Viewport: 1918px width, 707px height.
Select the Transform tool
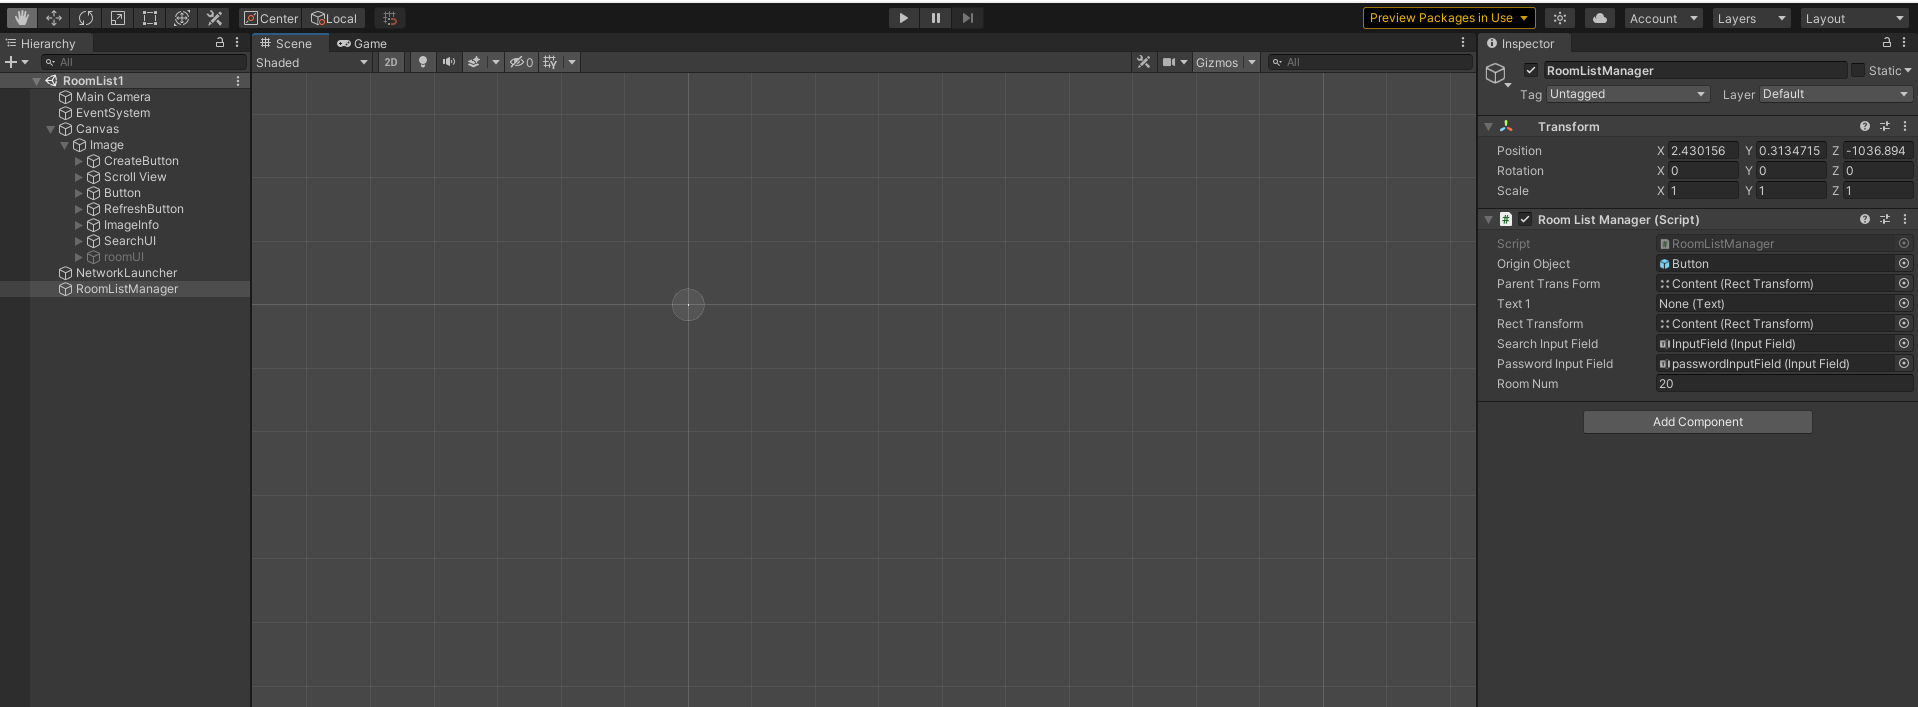(182, 18)
